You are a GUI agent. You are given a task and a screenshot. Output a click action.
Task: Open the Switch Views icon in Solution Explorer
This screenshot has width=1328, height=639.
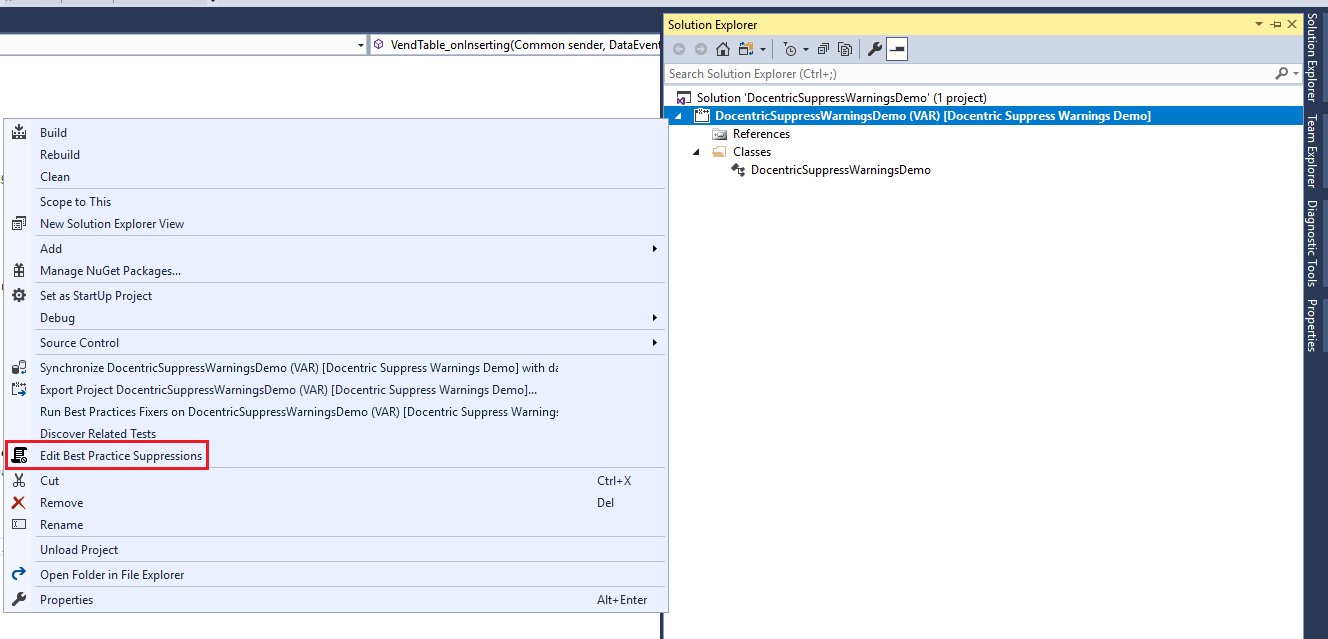tap(746, 48)
